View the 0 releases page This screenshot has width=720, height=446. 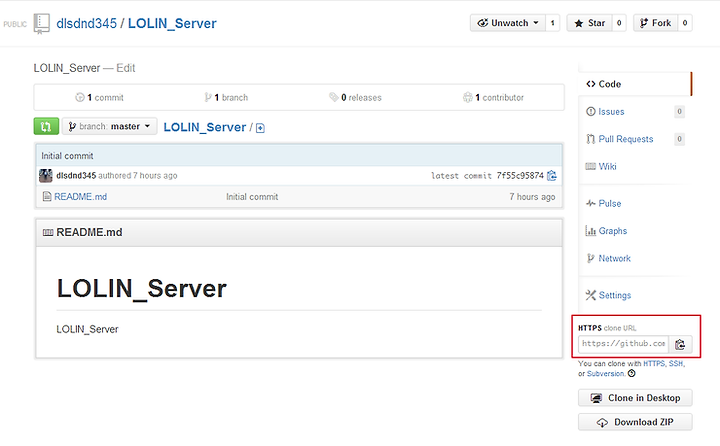pos(355,97)
